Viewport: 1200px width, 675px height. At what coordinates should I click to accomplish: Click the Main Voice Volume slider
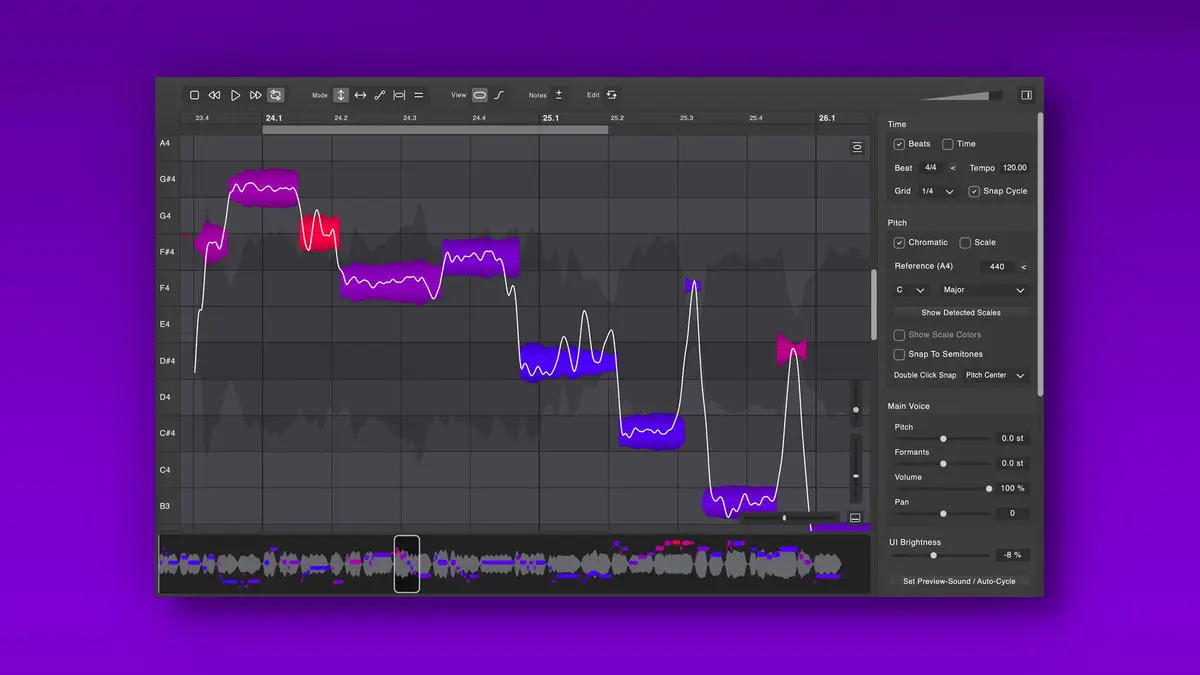tap(943, 489)
